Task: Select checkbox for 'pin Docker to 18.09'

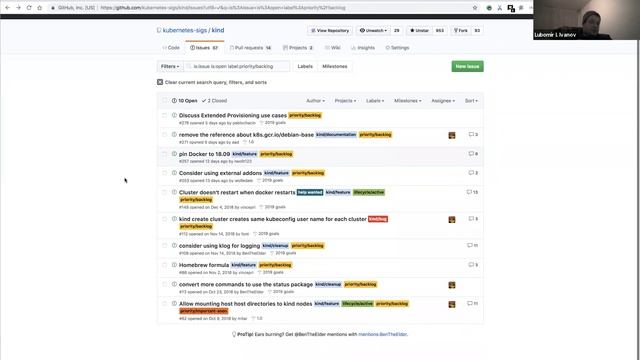Action: [x=164, y=154]
